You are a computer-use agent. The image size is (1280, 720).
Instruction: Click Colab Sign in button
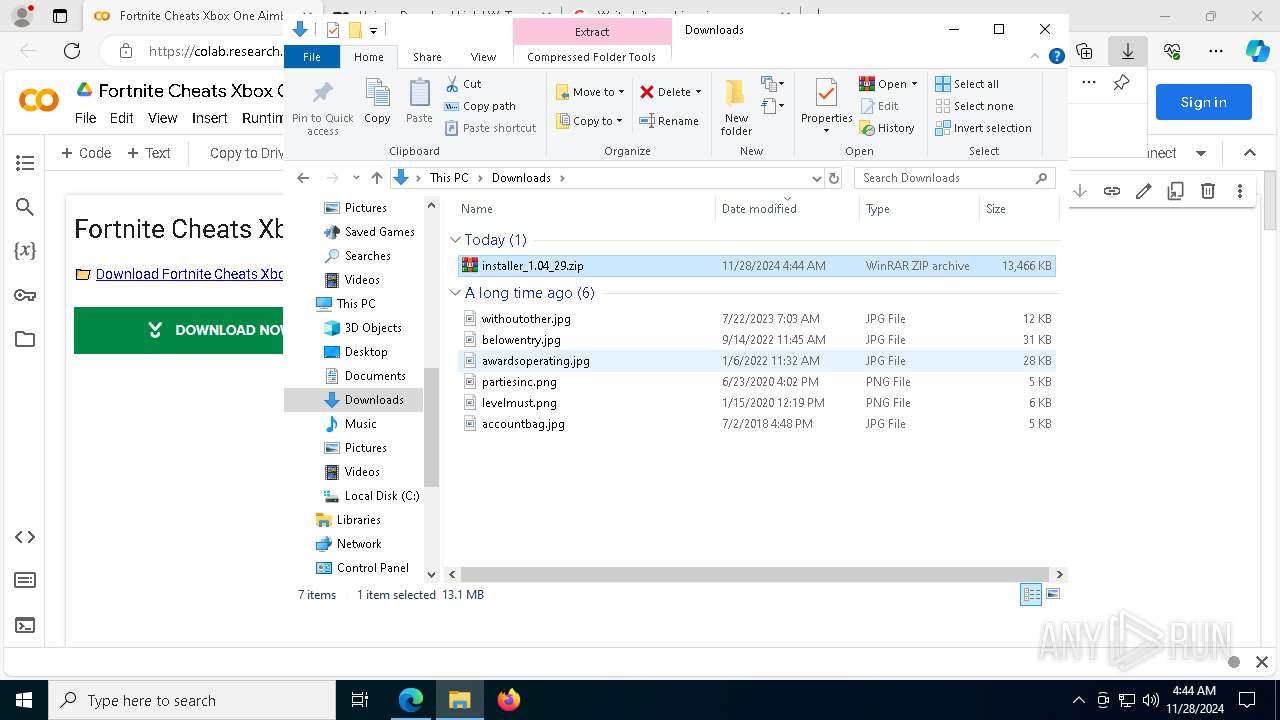click(1204, 102)
